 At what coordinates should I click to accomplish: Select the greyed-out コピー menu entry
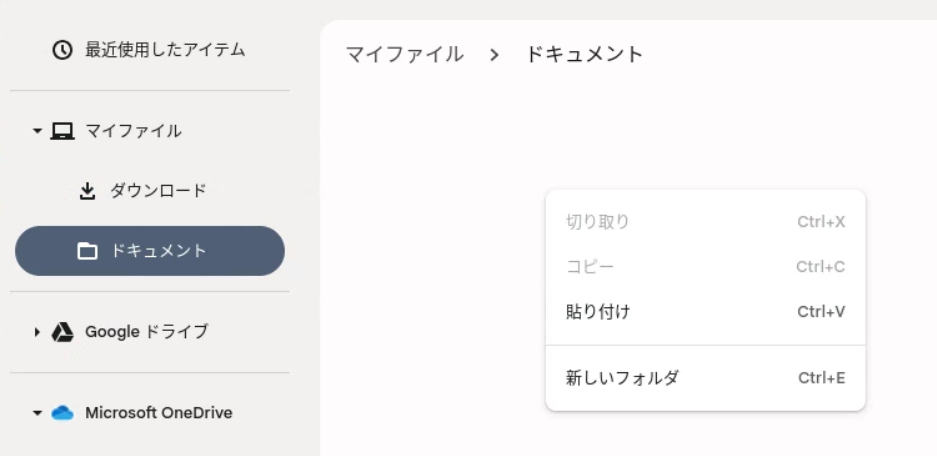pyautogui.click(x=705, y=267)
